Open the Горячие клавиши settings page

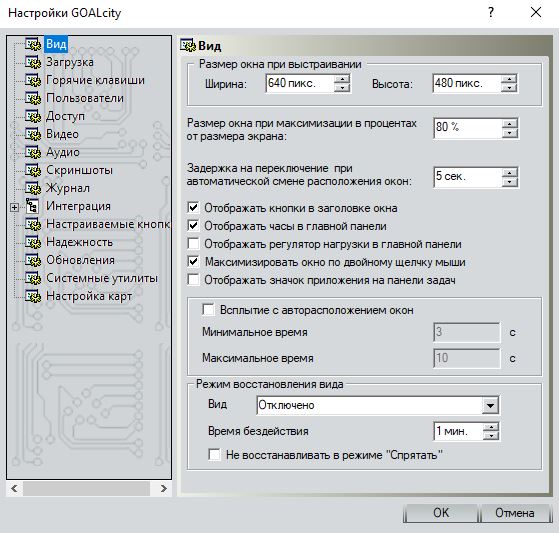click(x=96, y=80)
